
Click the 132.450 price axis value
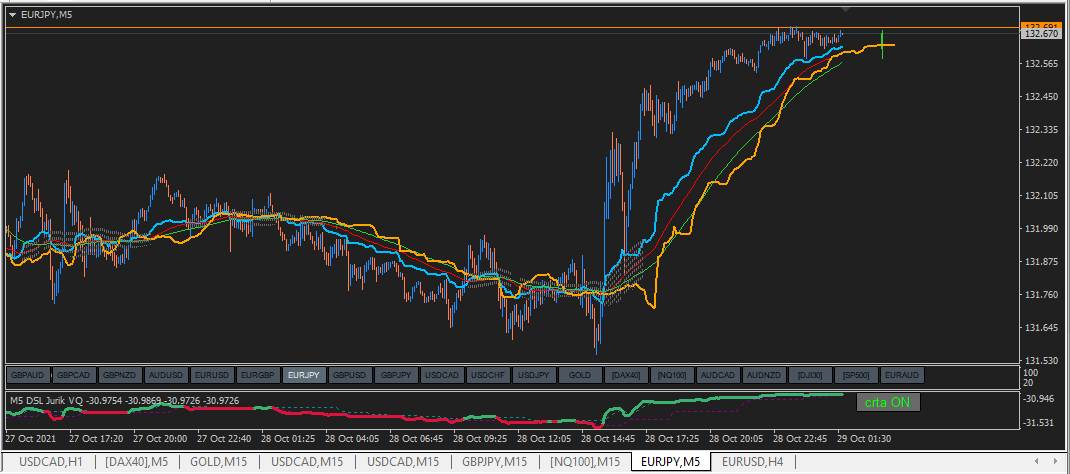pos(1041,97)
